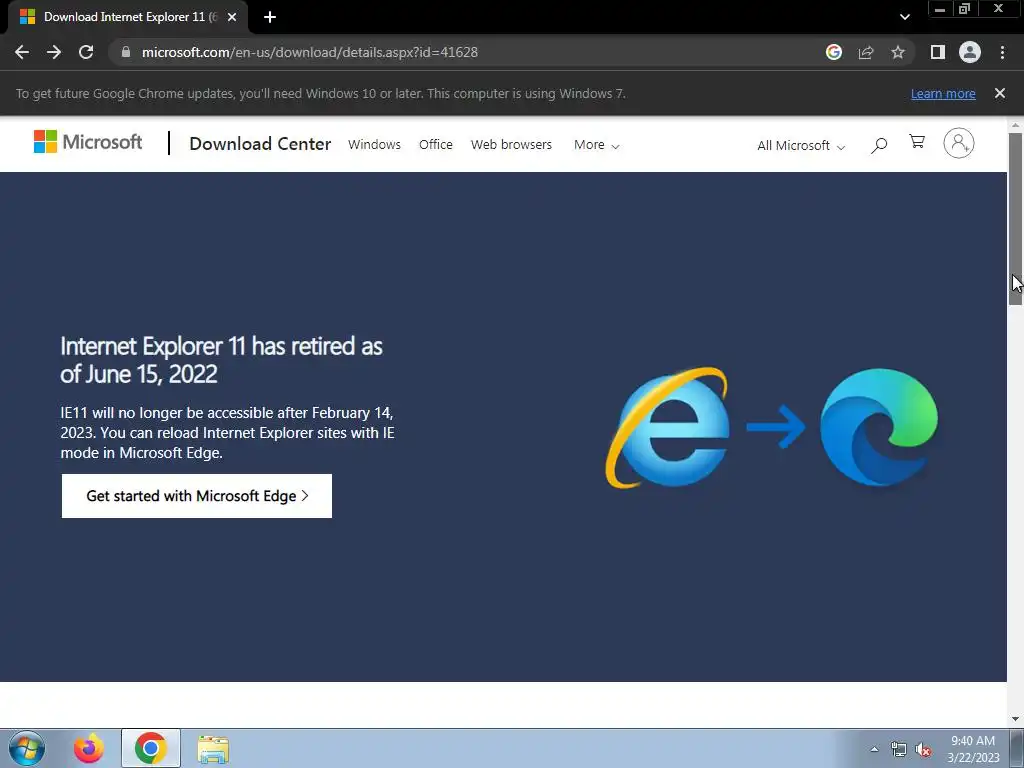Open Chrome three-dot menu
Screen dimensions: 1024x768
1002,52
